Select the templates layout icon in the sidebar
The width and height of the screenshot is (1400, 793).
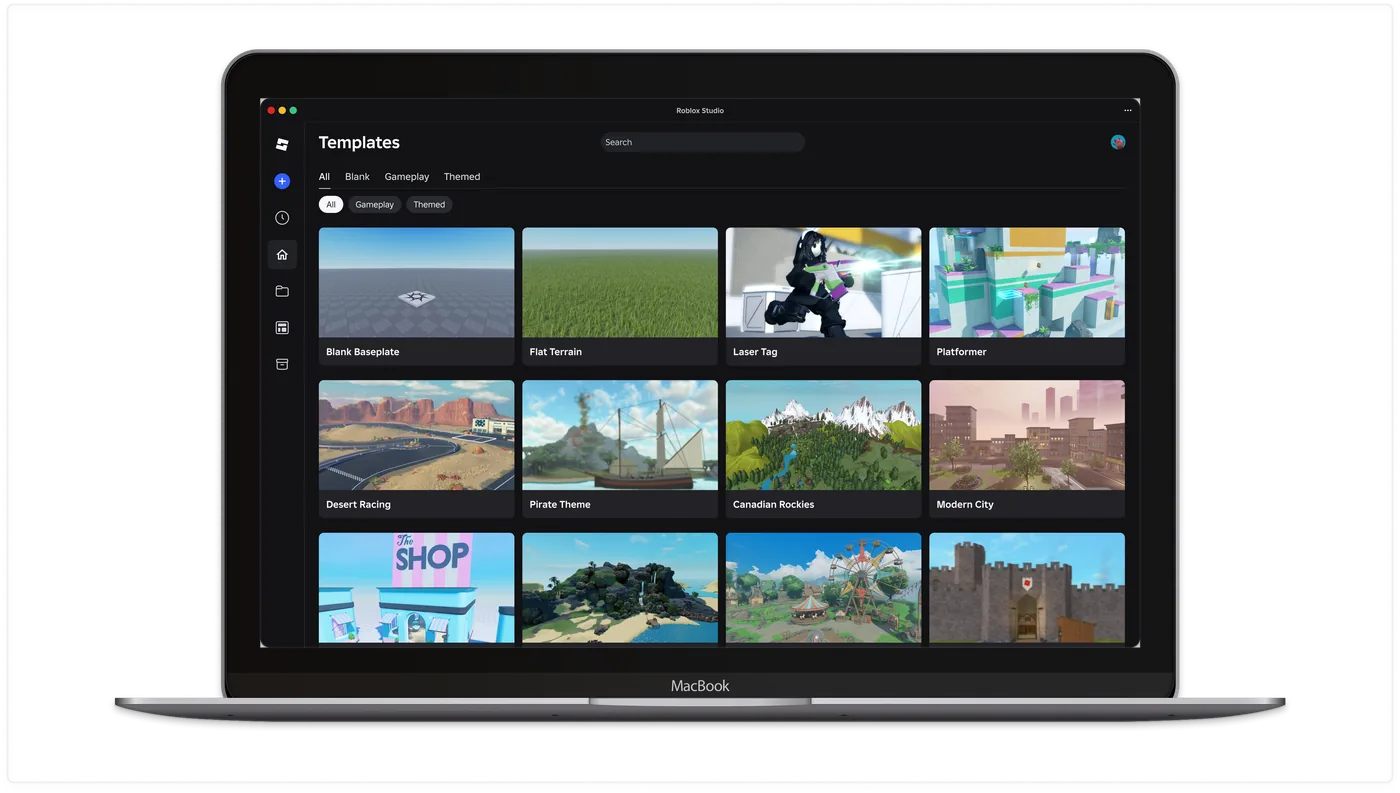point(282,328)
